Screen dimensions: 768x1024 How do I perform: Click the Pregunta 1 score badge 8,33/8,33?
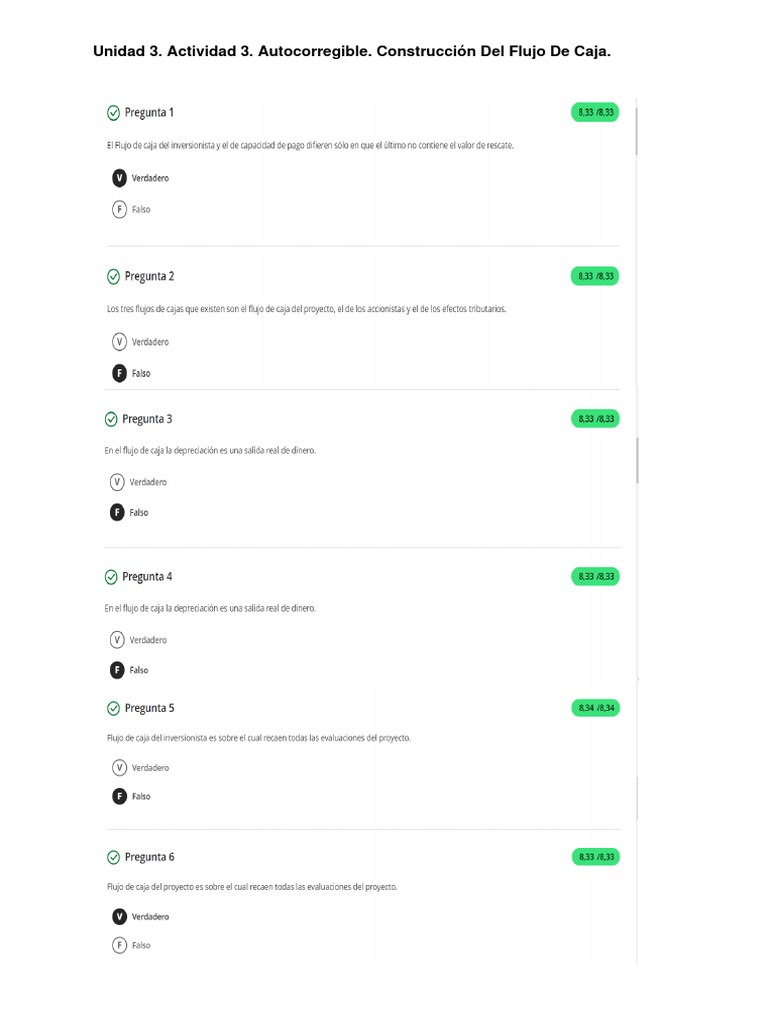point(595,112)
